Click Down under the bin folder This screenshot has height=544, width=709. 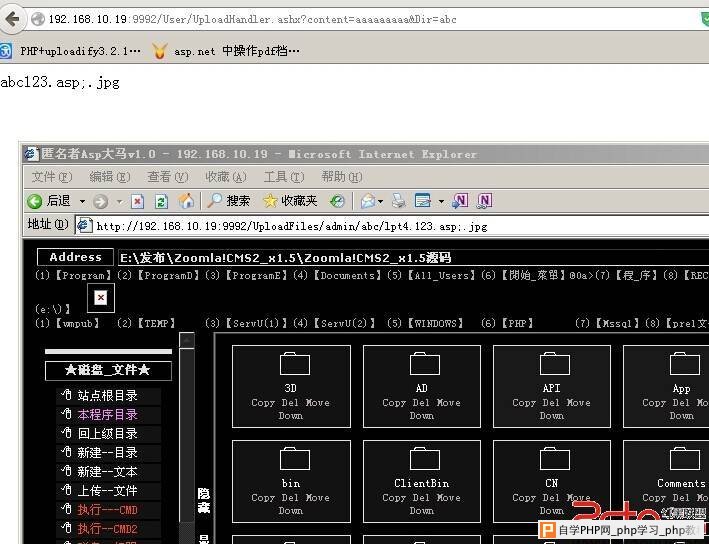pyautogui.click(x=290, y=511)
